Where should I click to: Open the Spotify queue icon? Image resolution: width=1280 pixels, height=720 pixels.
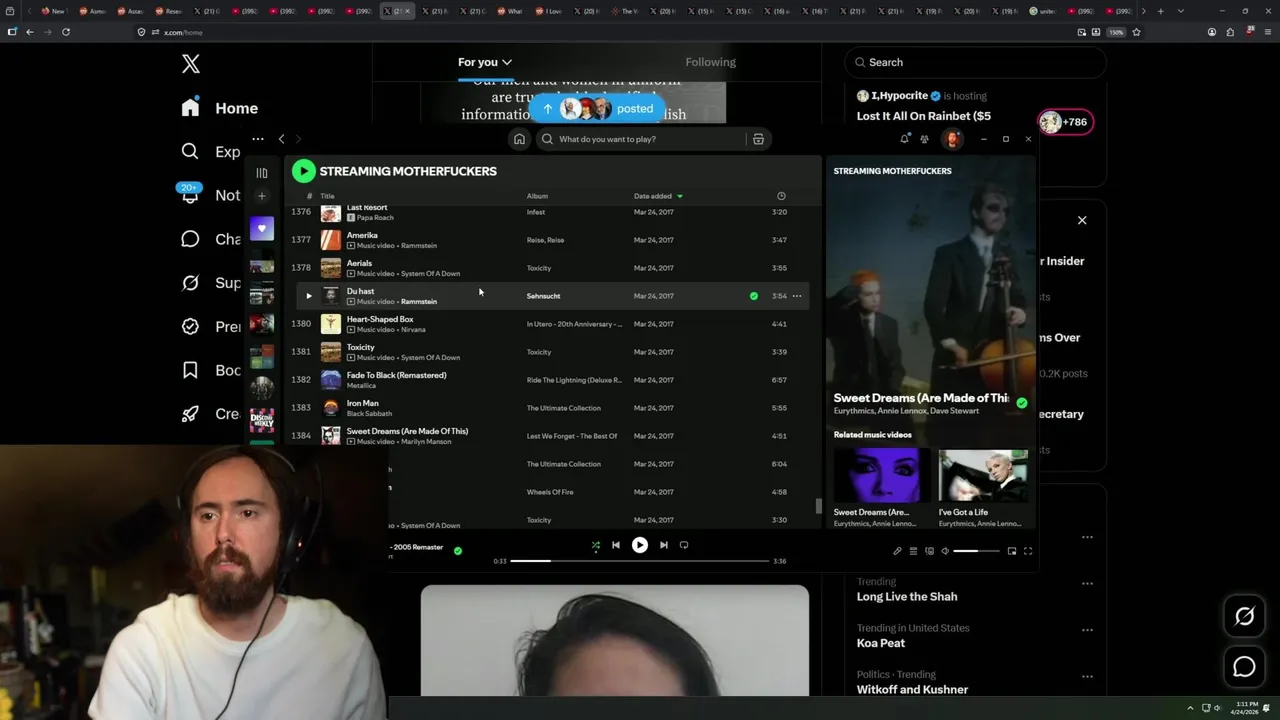click(x=913, y=551)
